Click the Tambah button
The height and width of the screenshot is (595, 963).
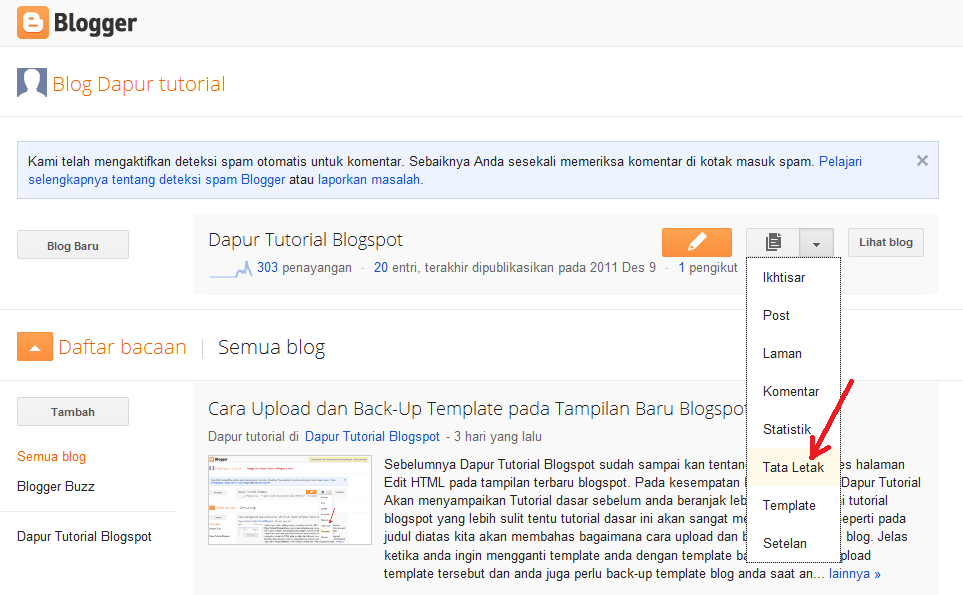[72, 411]
